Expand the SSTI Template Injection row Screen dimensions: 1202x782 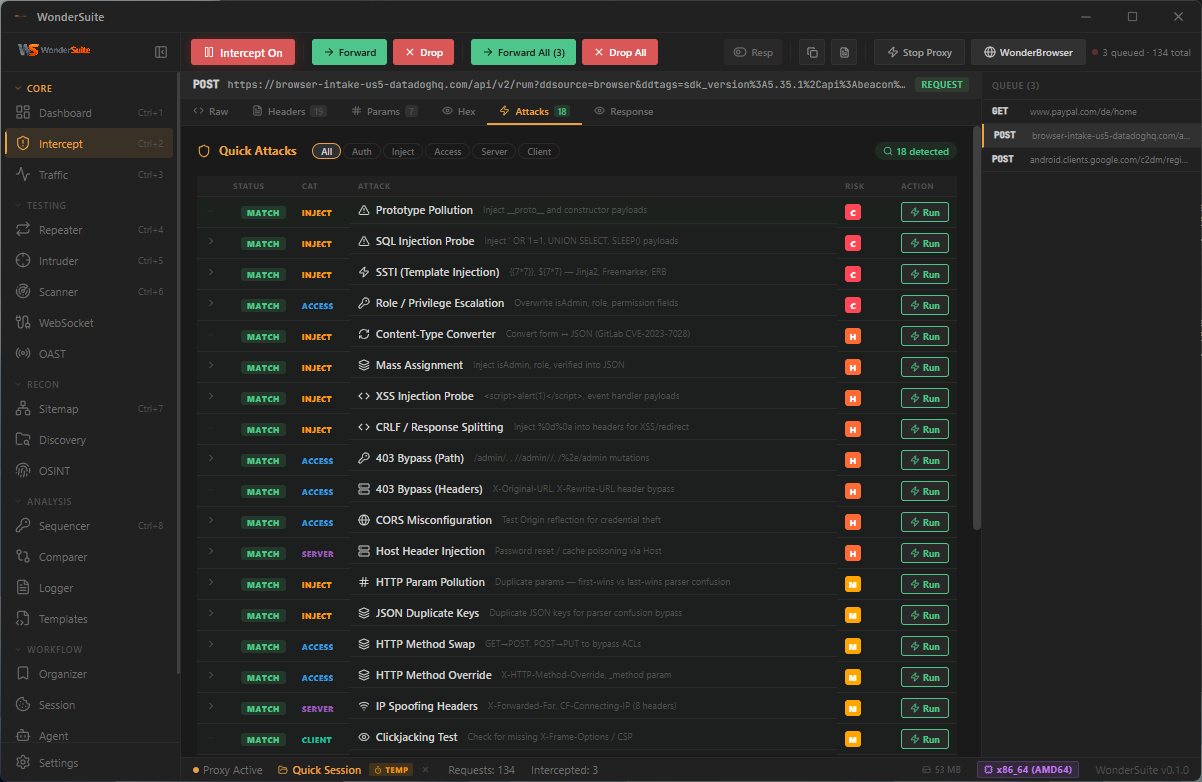211,273
